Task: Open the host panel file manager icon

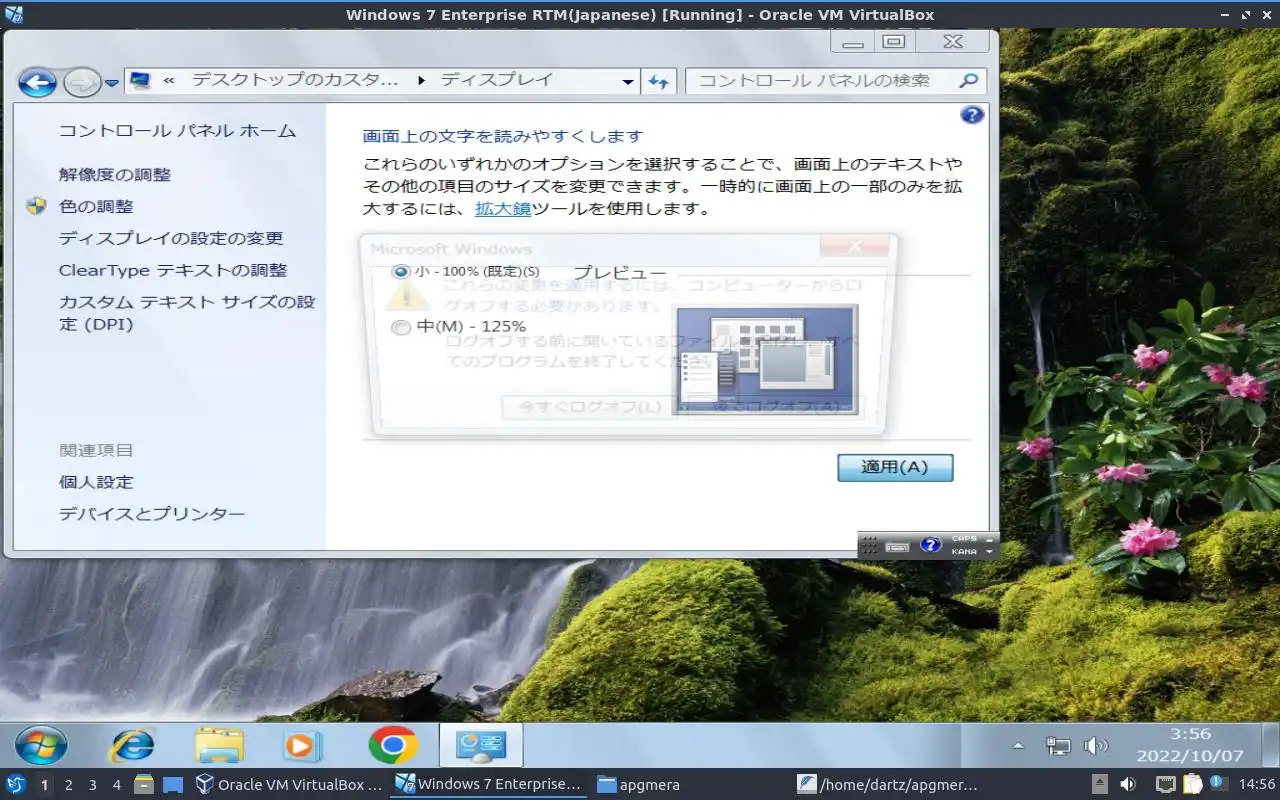Action: click(x=144, y=785)
